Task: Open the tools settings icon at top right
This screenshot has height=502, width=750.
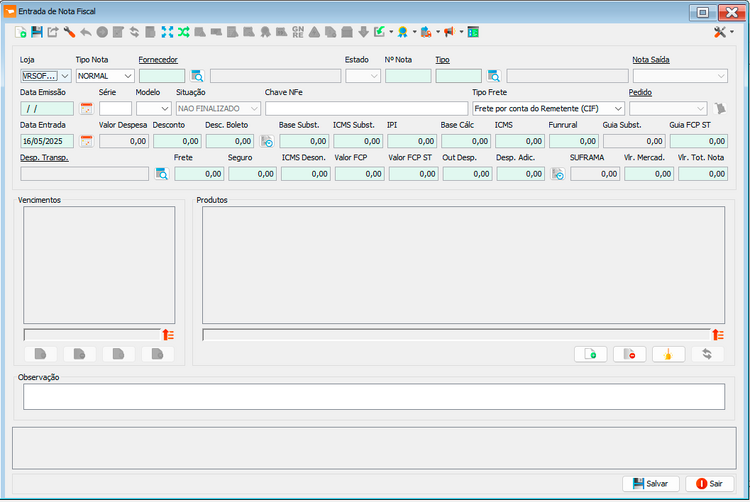Action: tap(720, 33)
